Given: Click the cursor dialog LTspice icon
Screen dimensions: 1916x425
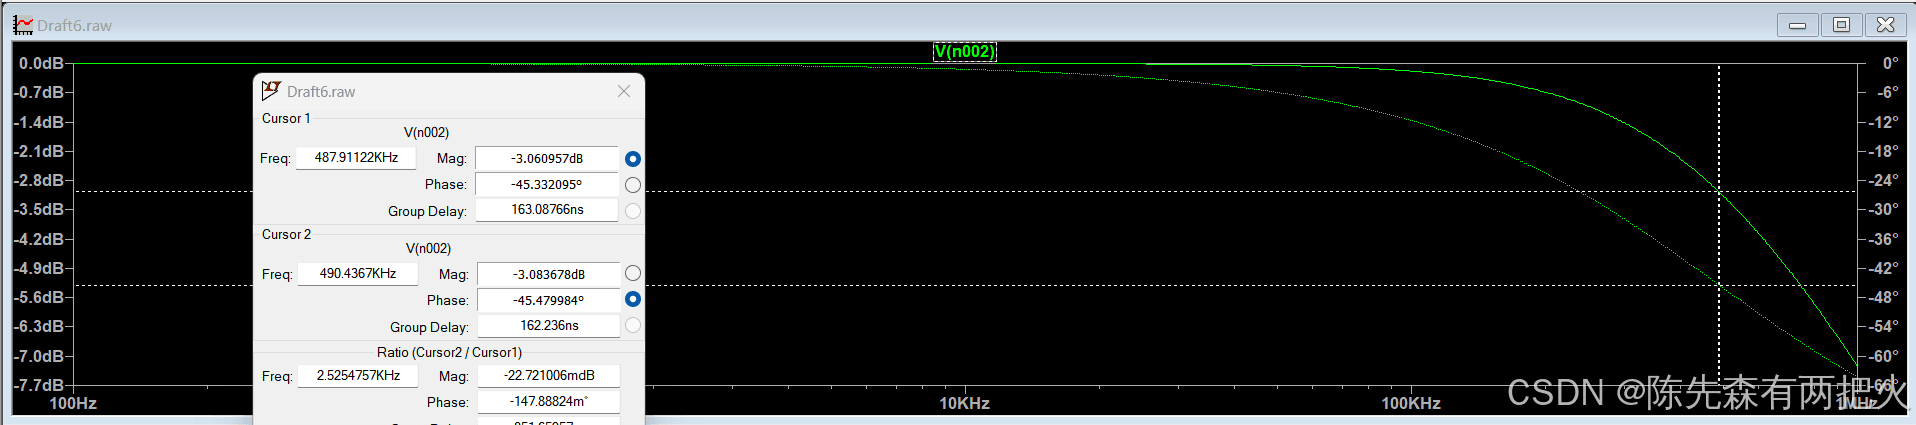Looking at the screenshot, I should (x=271, y=91).
